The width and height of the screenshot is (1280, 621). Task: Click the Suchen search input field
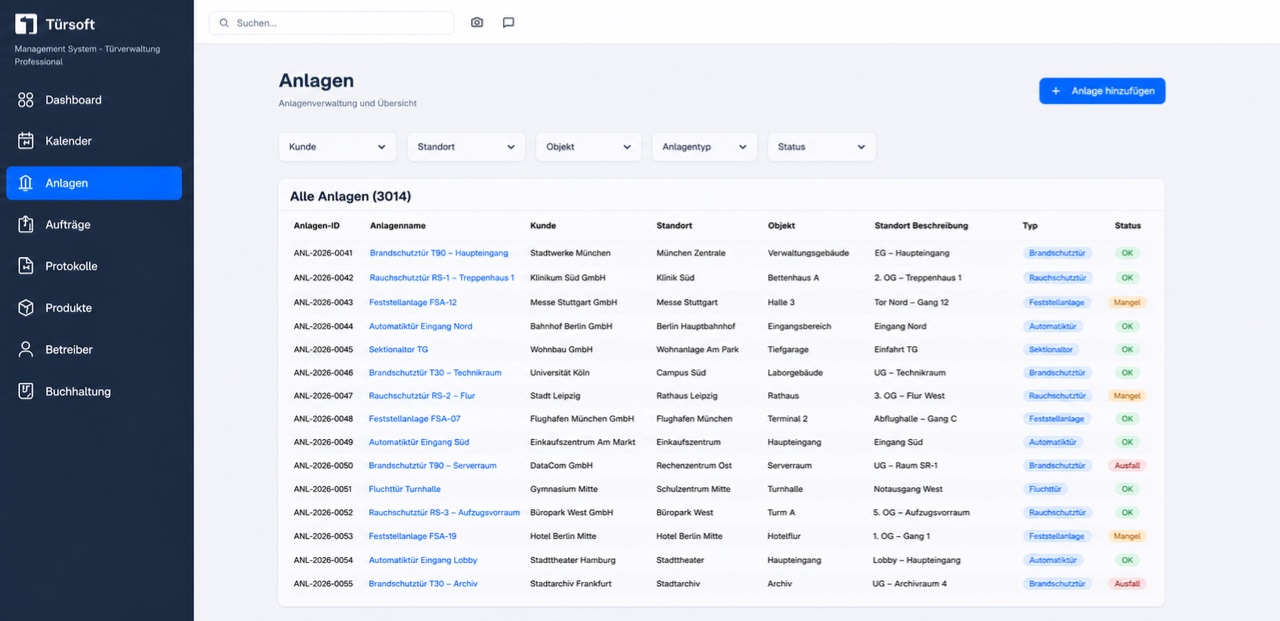click(331, 23)
